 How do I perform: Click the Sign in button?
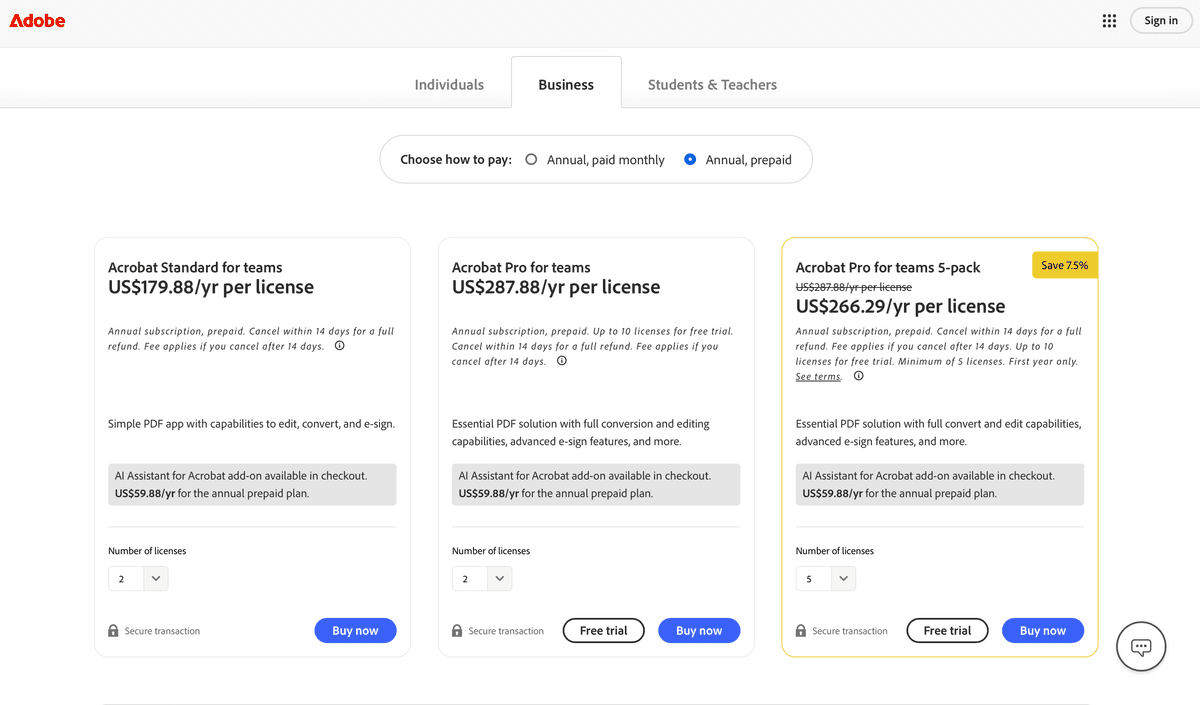[x=1161, y=20]
